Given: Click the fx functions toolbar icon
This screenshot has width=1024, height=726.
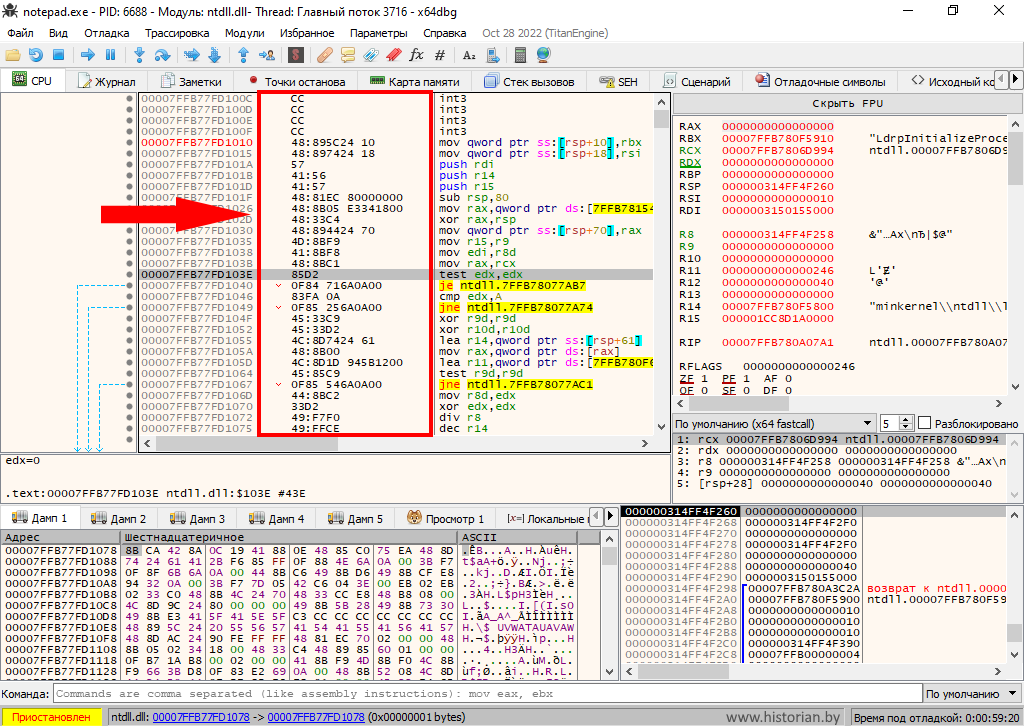Looking at the screenshot, I should click(417, 54).
